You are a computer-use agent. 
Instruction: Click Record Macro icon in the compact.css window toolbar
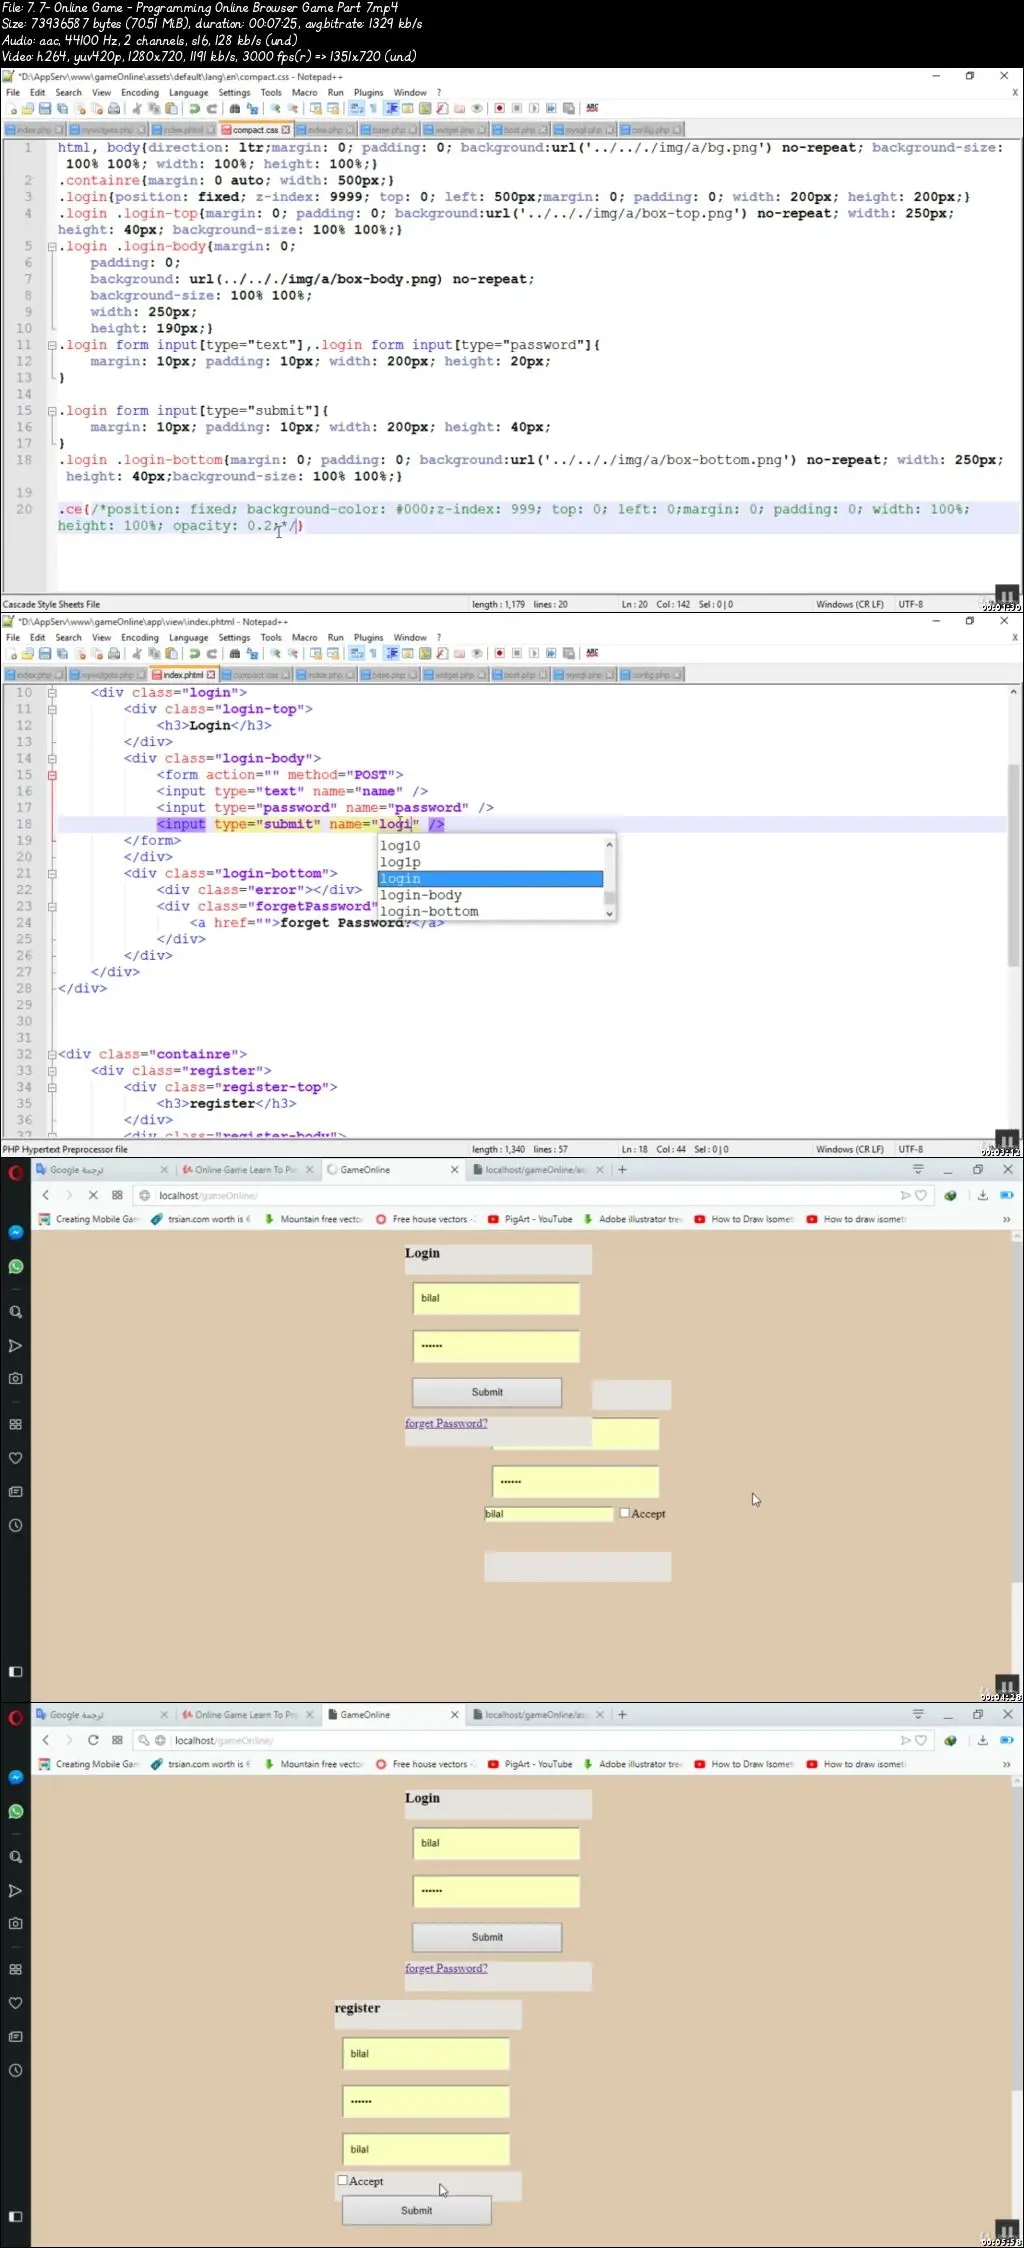(499, 108)
